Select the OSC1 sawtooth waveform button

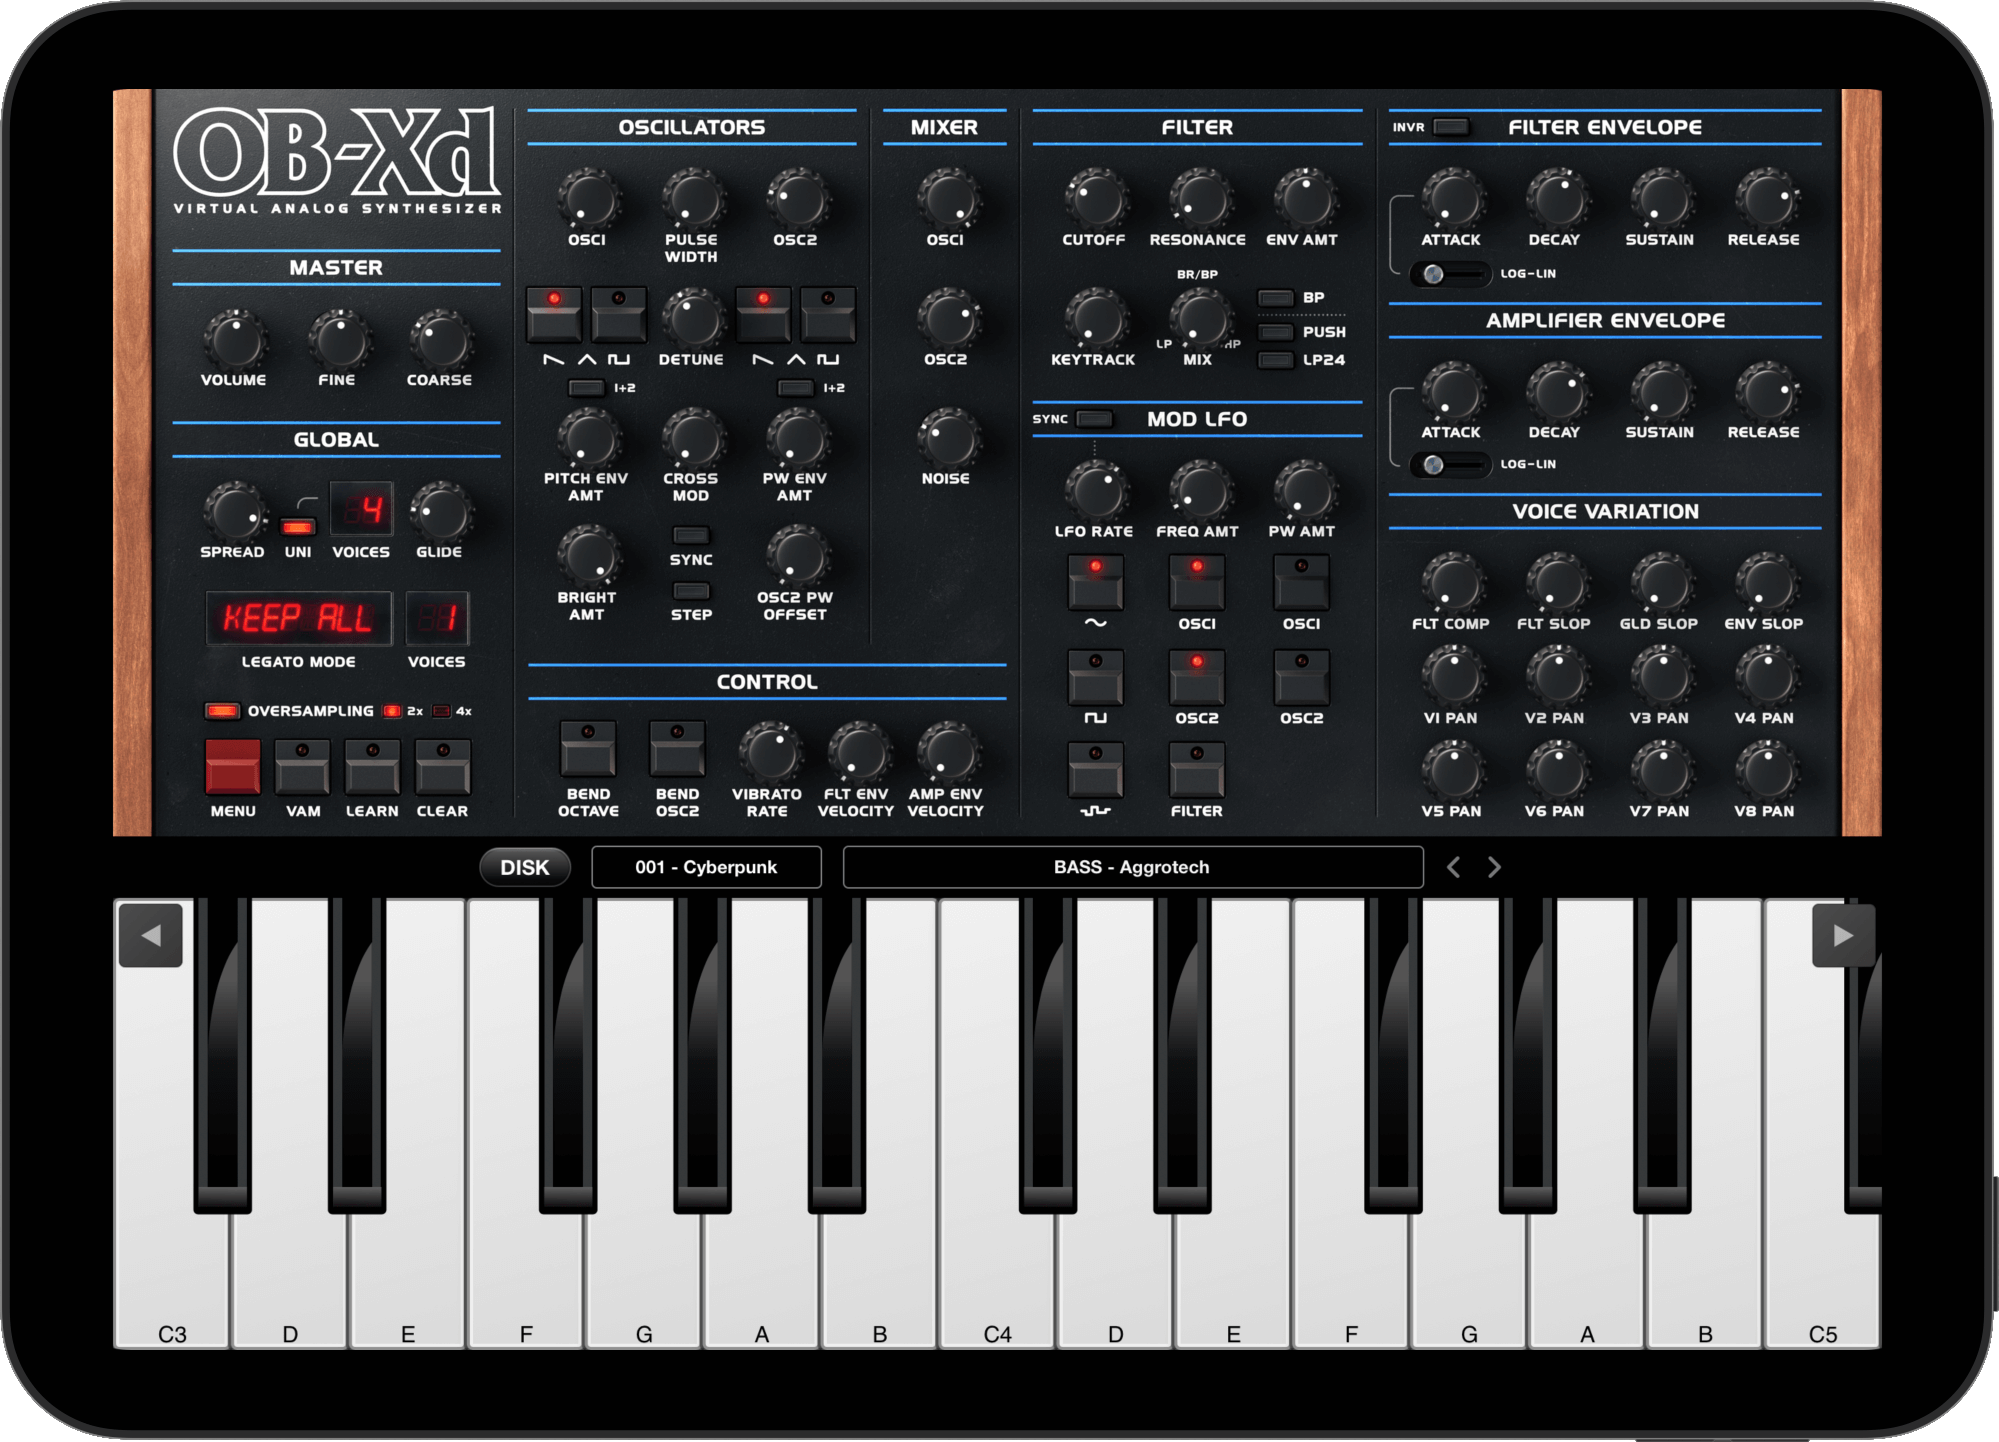(x=554, y=315)
